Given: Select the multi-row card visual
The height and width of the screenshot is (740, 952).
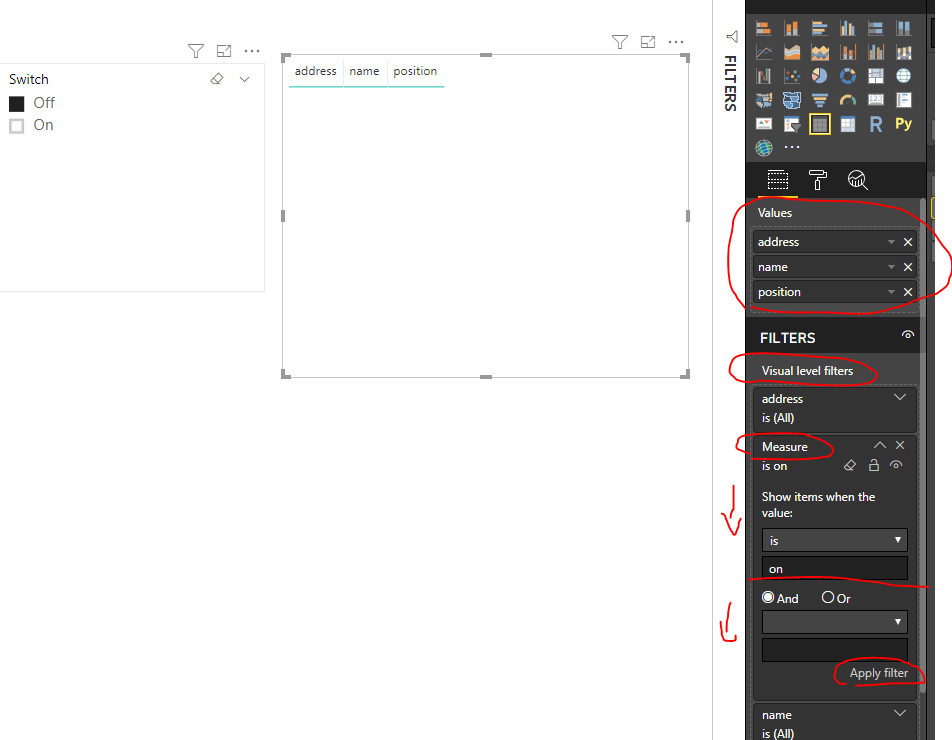Looking at the screenshot, I should tap(903, 100).
